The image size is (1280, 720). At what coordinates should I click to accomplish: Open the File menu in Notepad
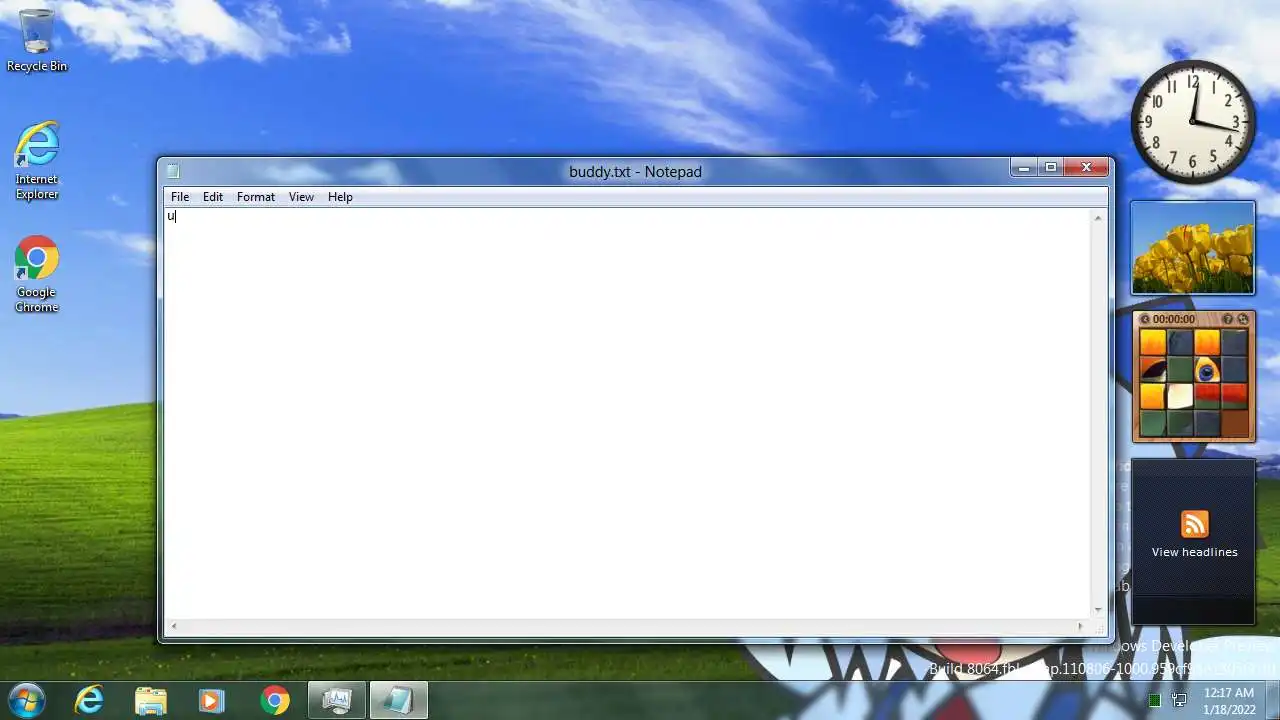pyautogui.click(x=180, y=197)
